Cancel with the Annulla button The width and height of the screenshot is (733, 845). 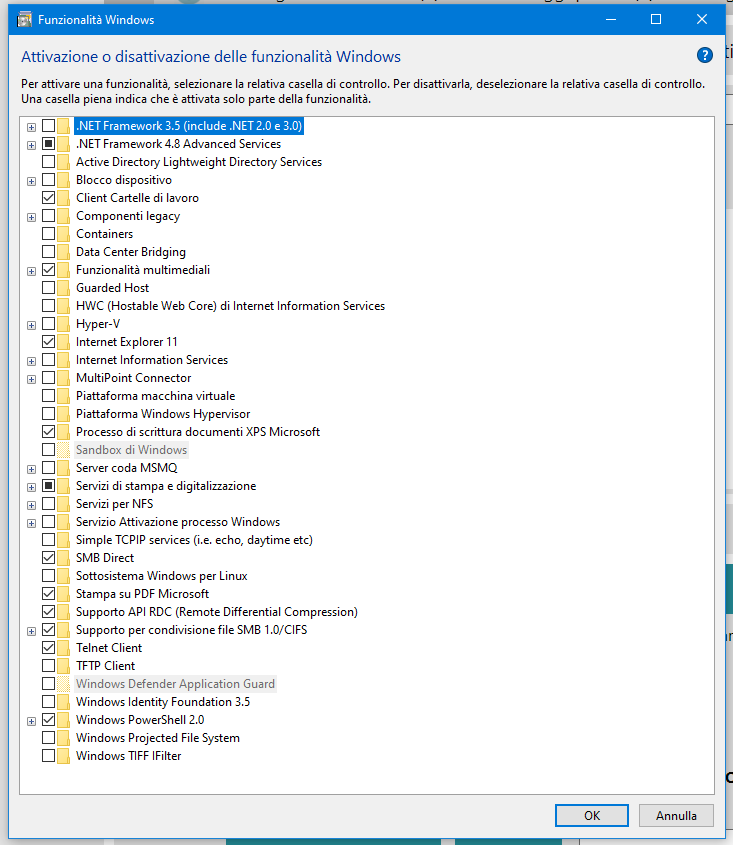[x=676, y=815]
